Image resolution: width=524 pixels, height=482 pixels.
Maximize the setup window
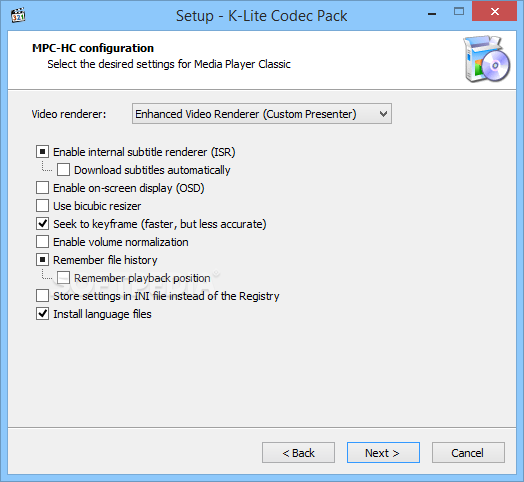pyautogui.click(x=459, y=12)
